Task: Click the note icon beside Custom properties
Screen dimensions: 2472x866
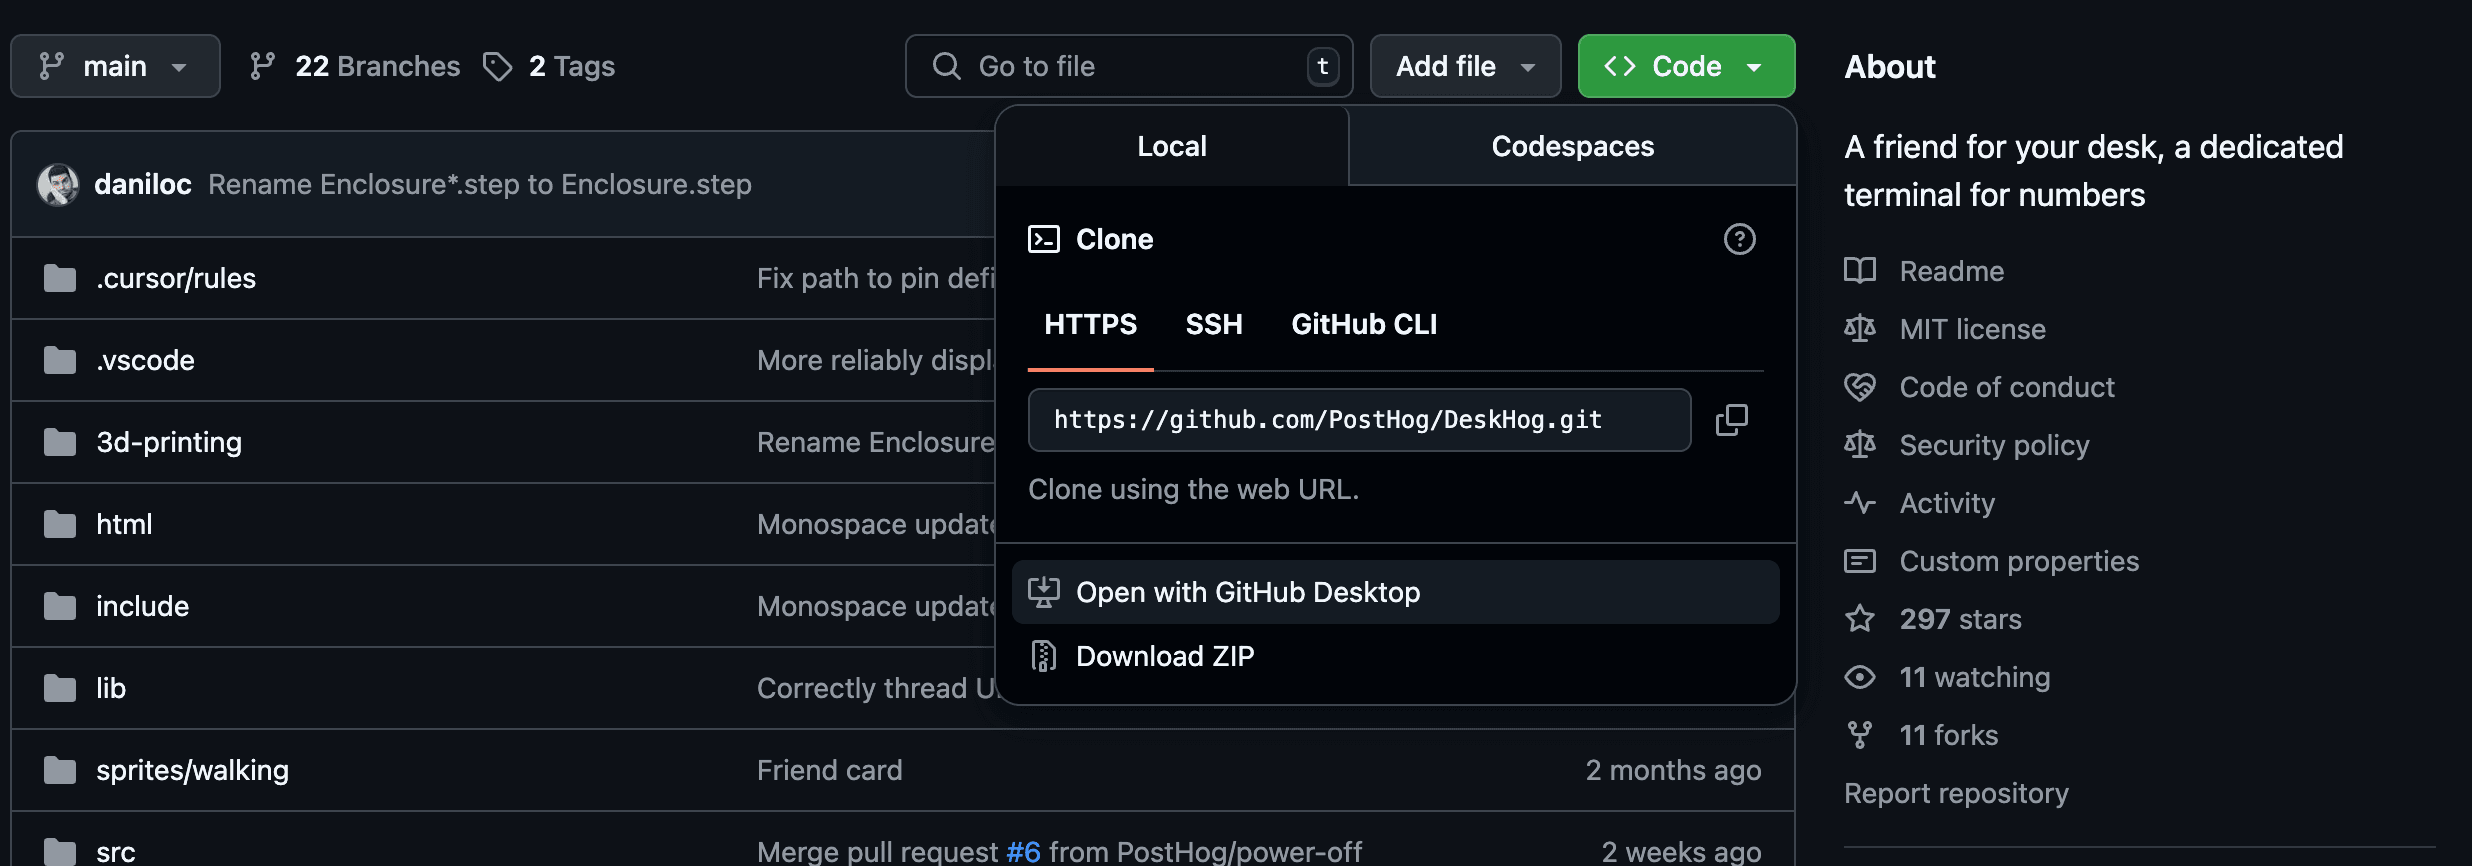Action: tap(1860, 561)
